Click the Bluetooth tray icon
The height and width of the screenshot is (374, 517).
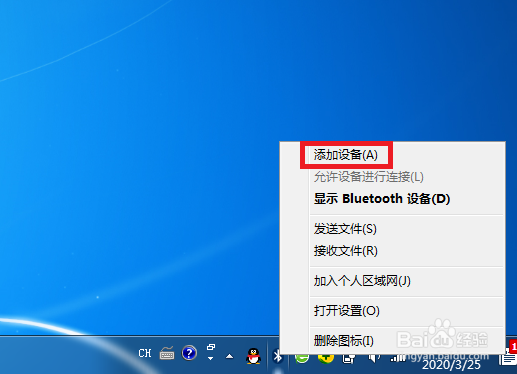click(277, 356)
